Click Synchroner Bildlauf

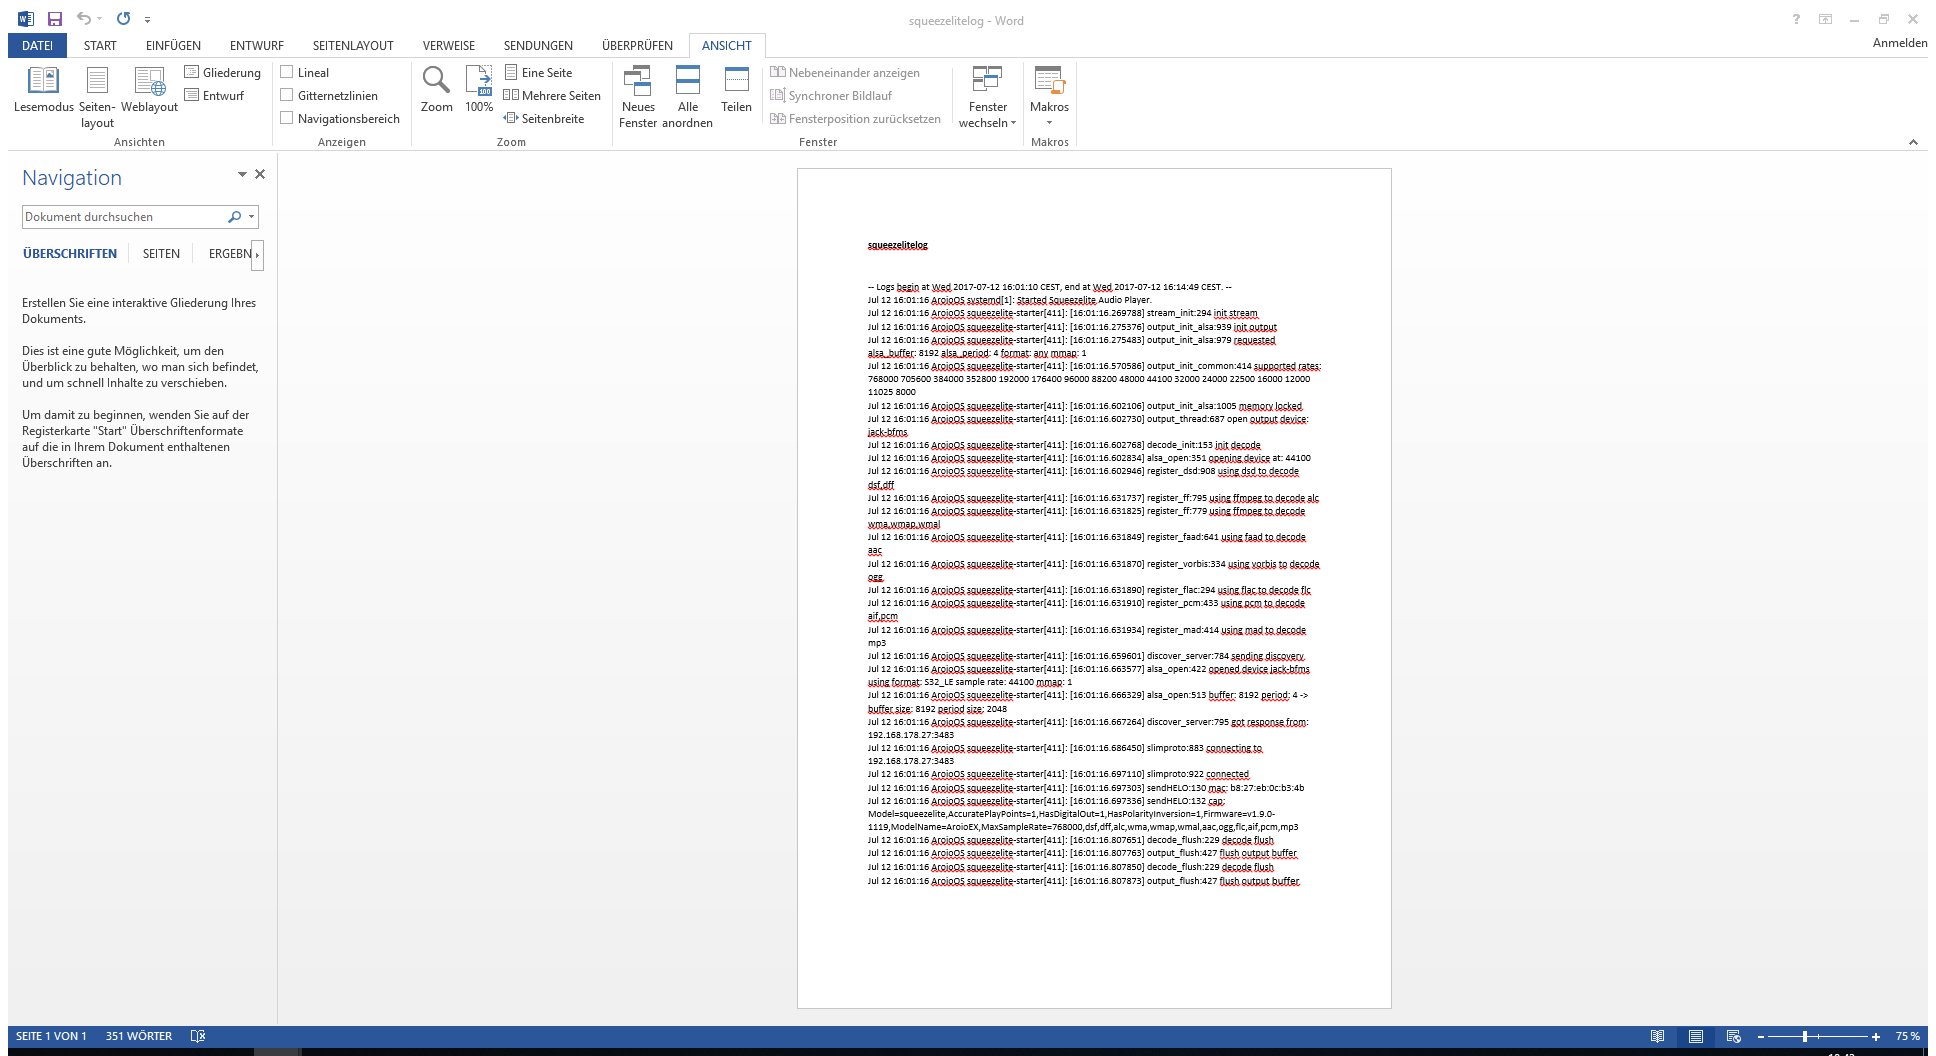click(x=831, y=95)
